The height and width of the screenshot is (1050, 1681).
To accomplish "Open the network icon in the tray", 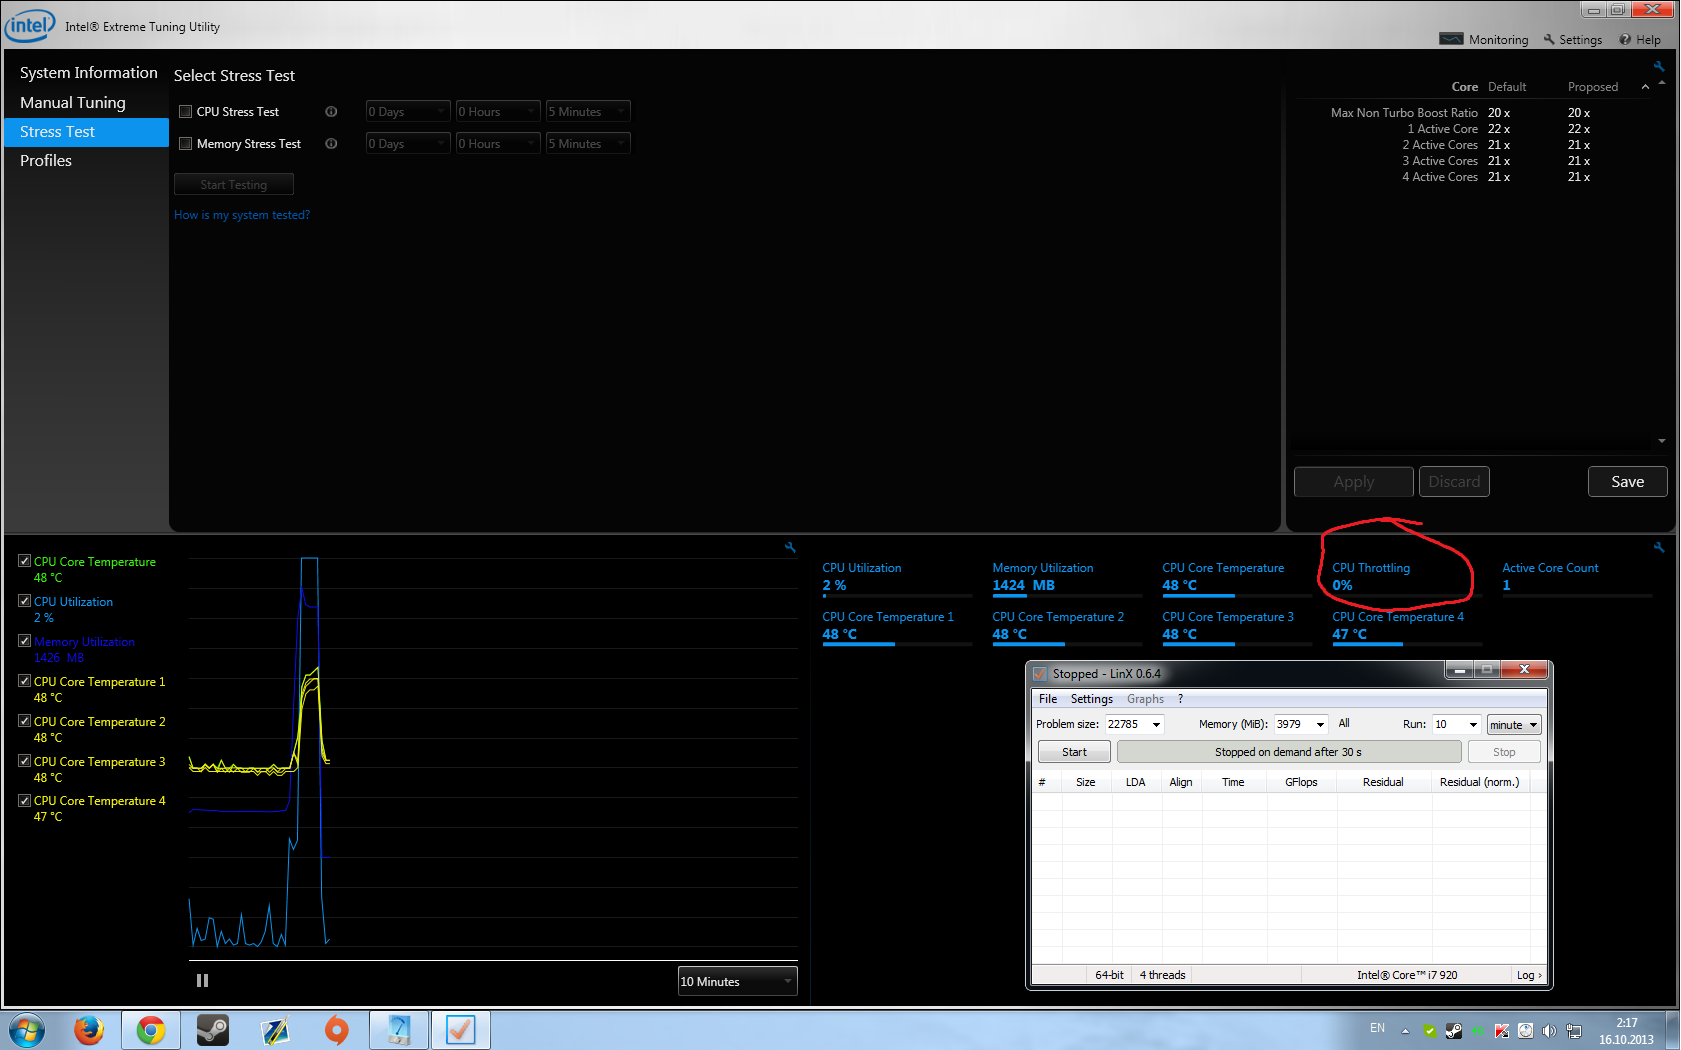I will tap(1574, 1031).
